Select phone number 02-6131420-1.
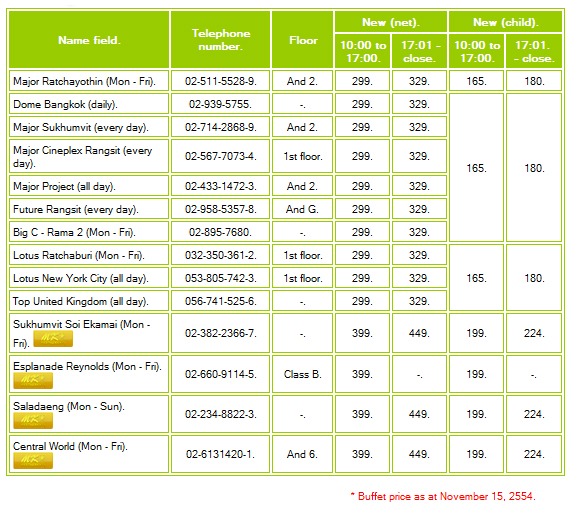Viewport: 573px width, 519px height. coord(221,454)
